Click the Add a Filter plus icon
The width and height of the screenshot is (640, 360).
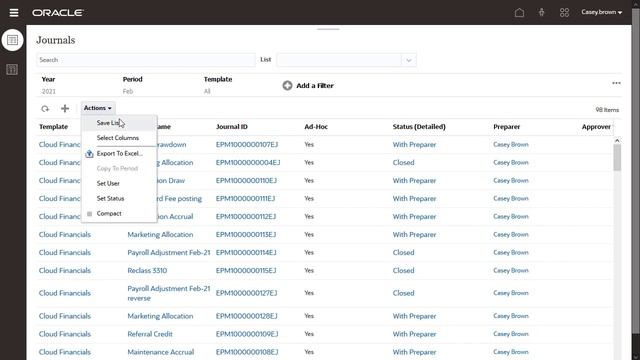click(x=287, y=85)
